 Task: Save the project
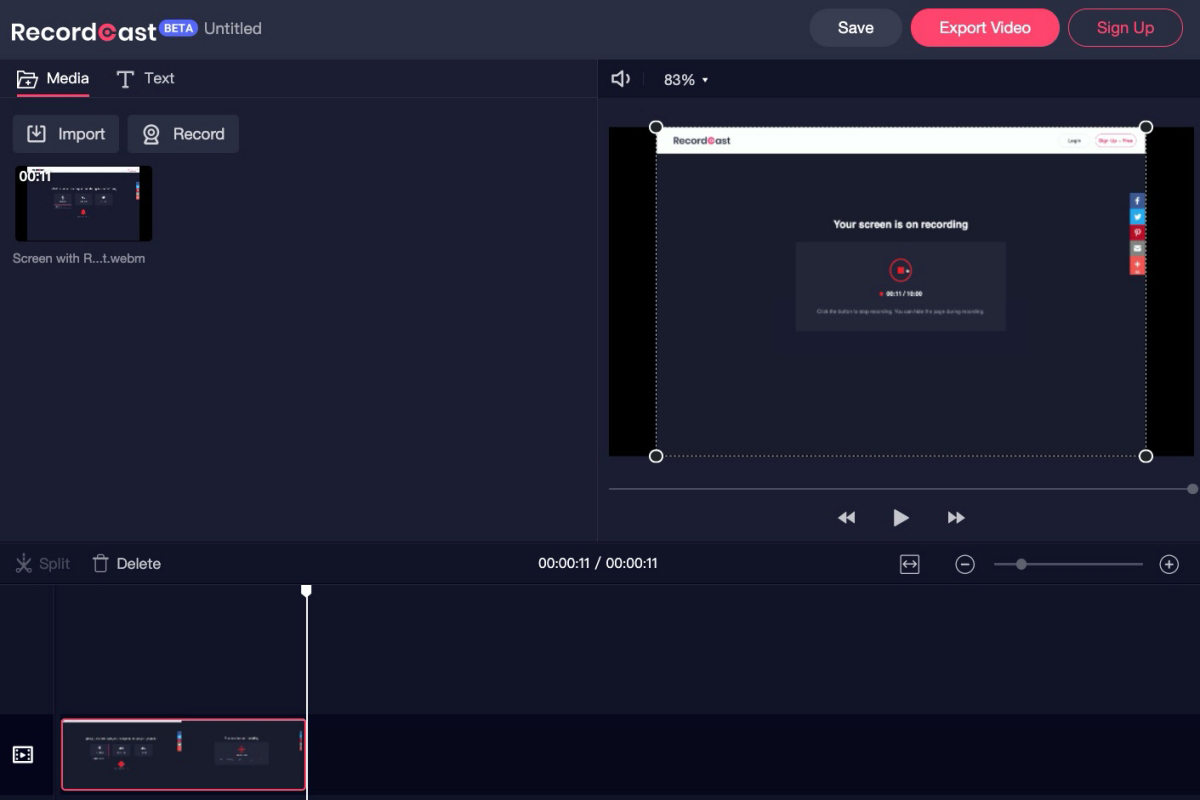855,28
